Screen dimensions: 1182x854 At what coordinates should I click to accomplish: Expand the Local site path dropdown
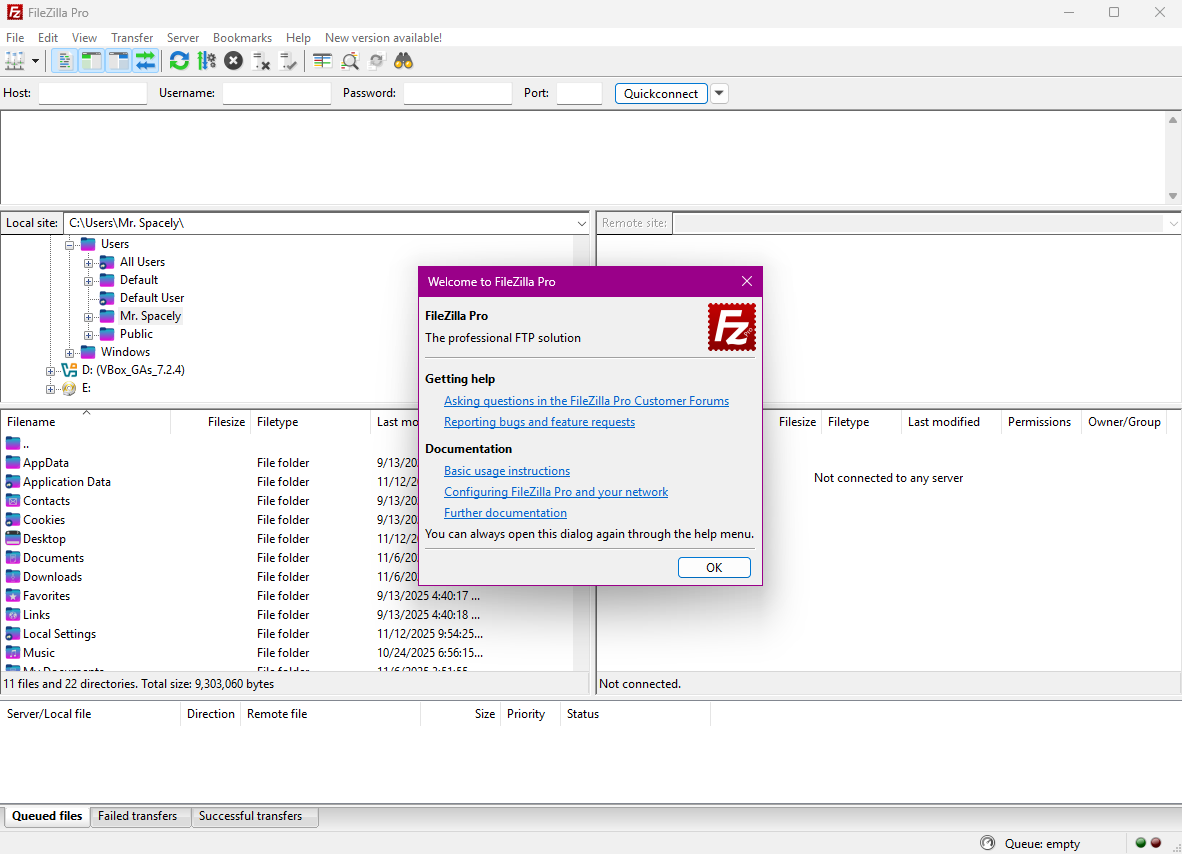(581, 223)
